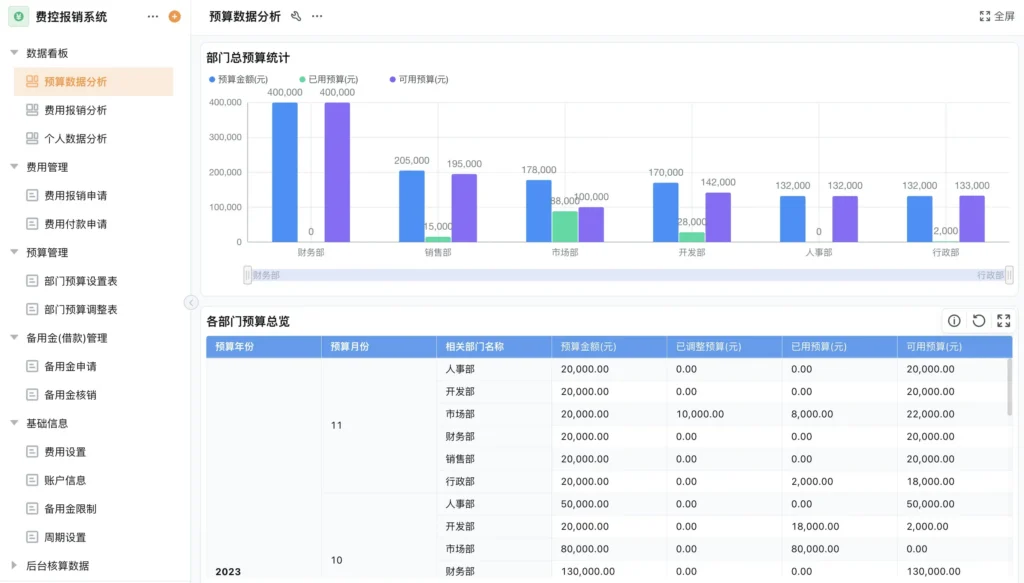Toggle 可用预算(元) legend series
The width and height of the screenshot is (1024, 583).
(418, 79)
